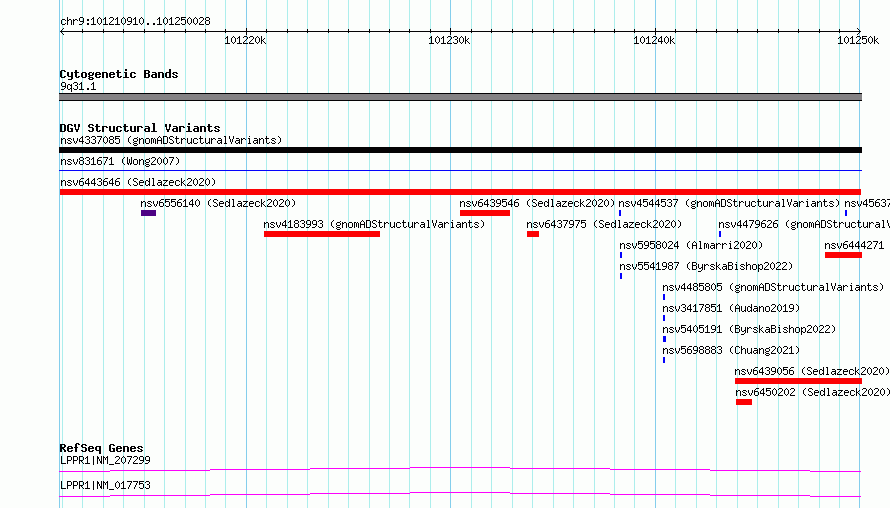Click the chr9:101210910..101250028 coordinates label
The image size is (890, 508).
coord(135,22)
